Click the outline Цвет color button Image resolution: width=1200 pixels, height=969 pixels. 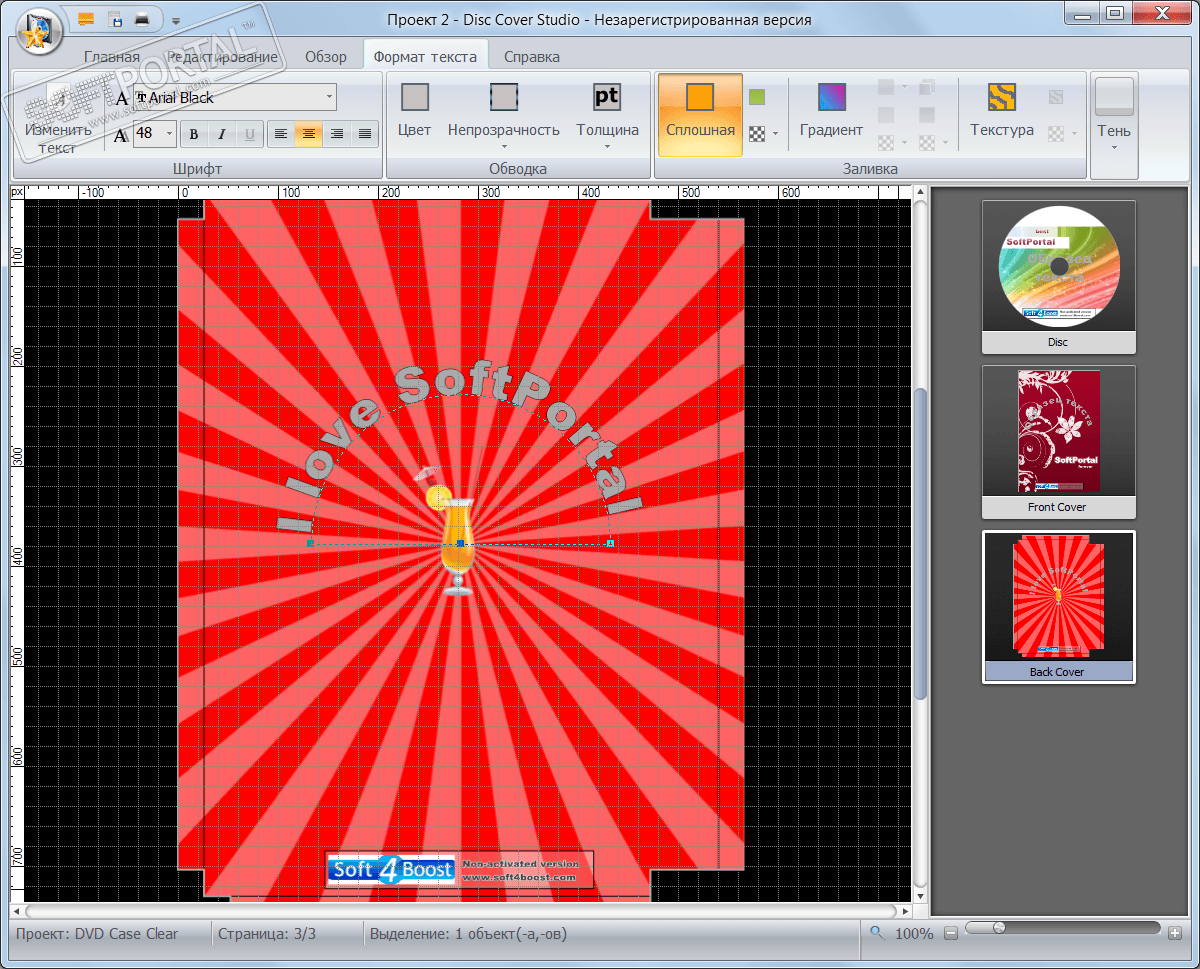[414, 111]
